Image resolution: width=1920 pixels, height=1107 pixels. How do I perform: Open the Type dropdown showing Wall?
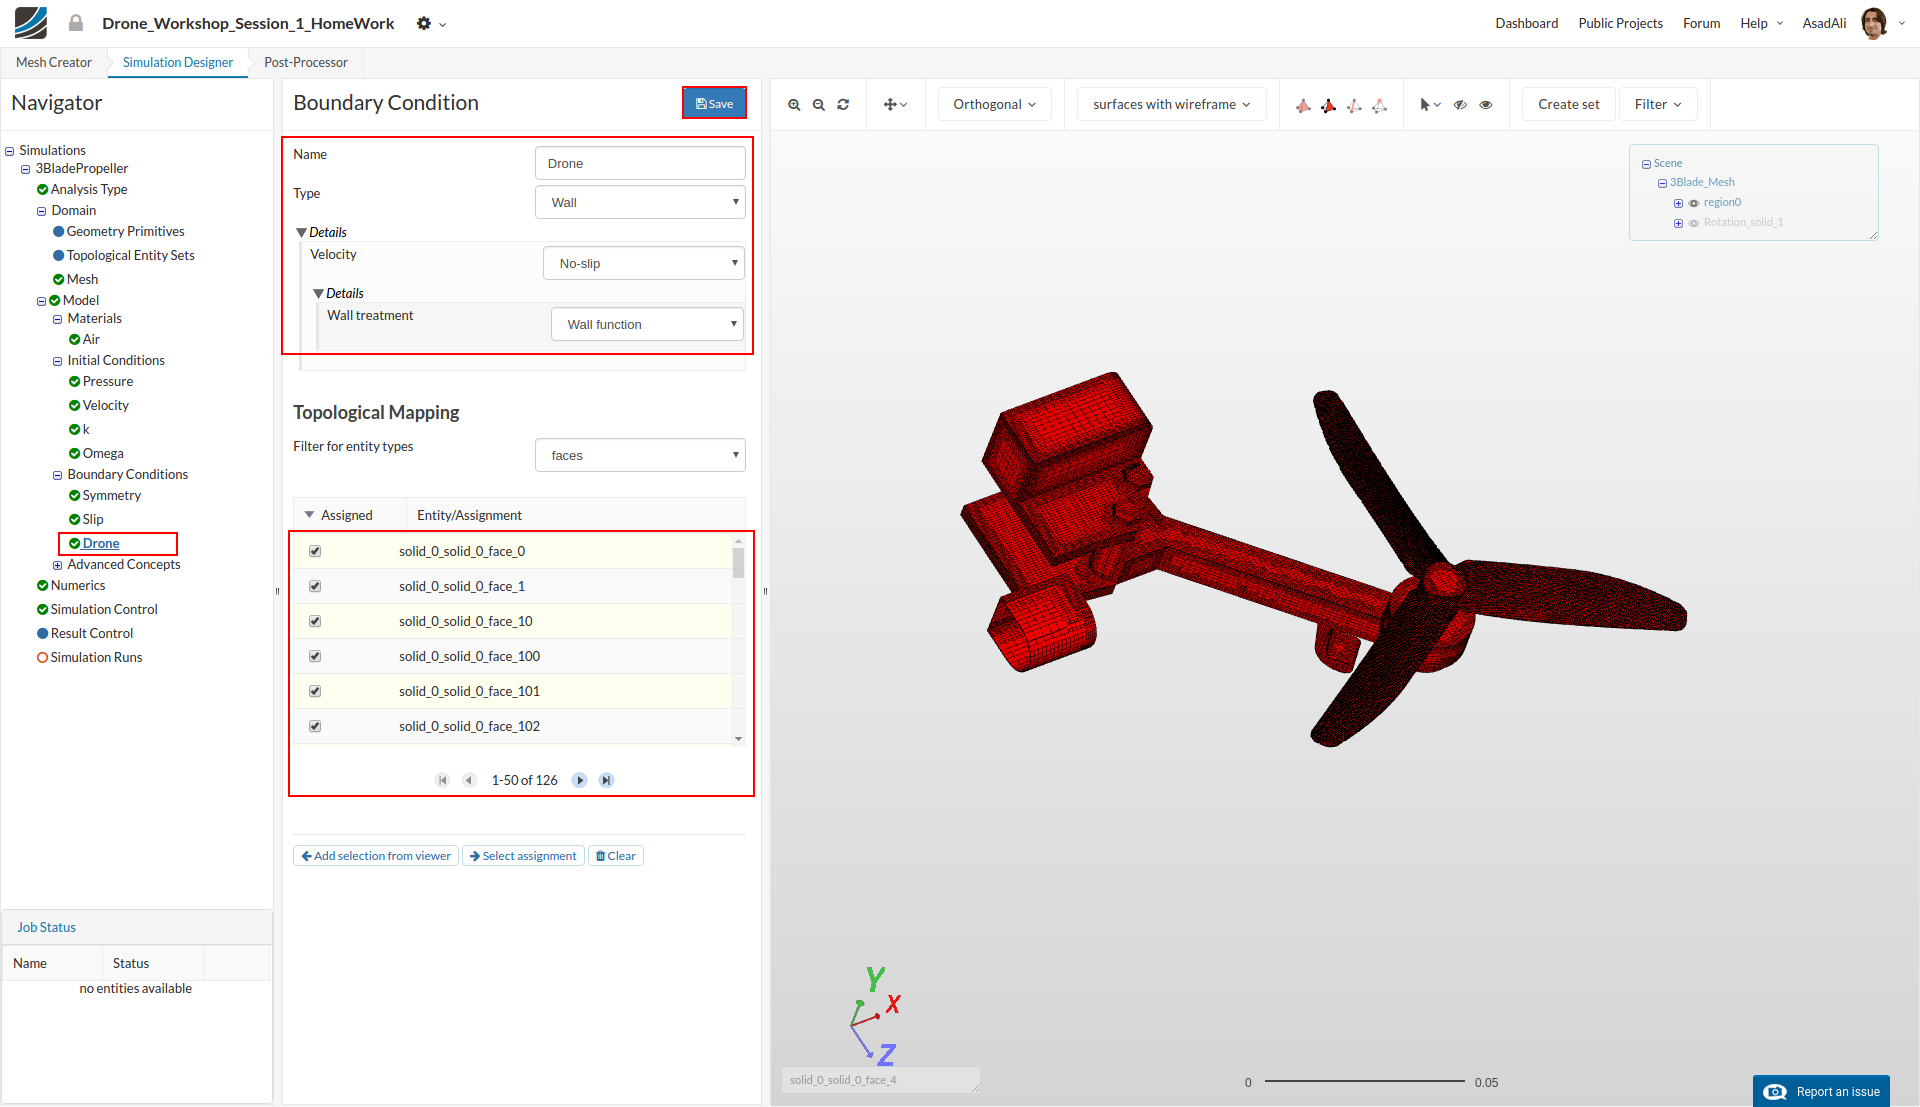click(x=640, y=202)
